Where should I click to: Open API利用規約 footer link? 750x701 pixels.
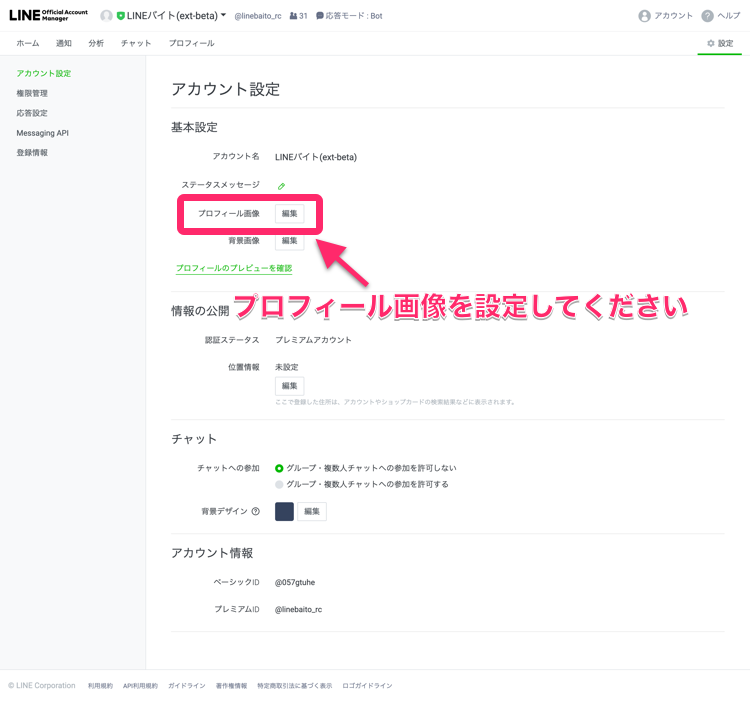140,686
